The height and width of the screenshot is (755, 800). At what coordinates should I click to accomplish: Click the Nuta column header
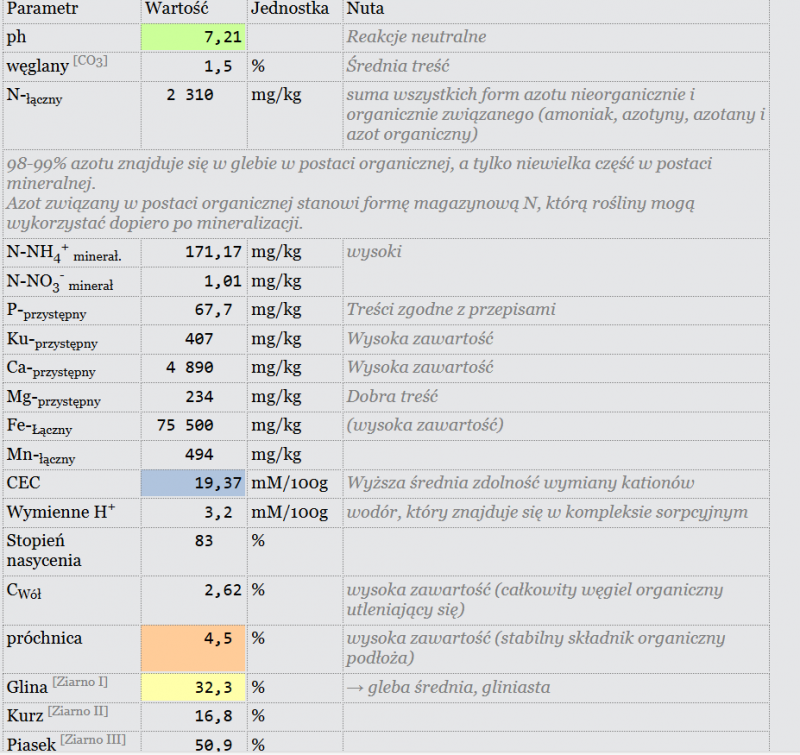365,9
